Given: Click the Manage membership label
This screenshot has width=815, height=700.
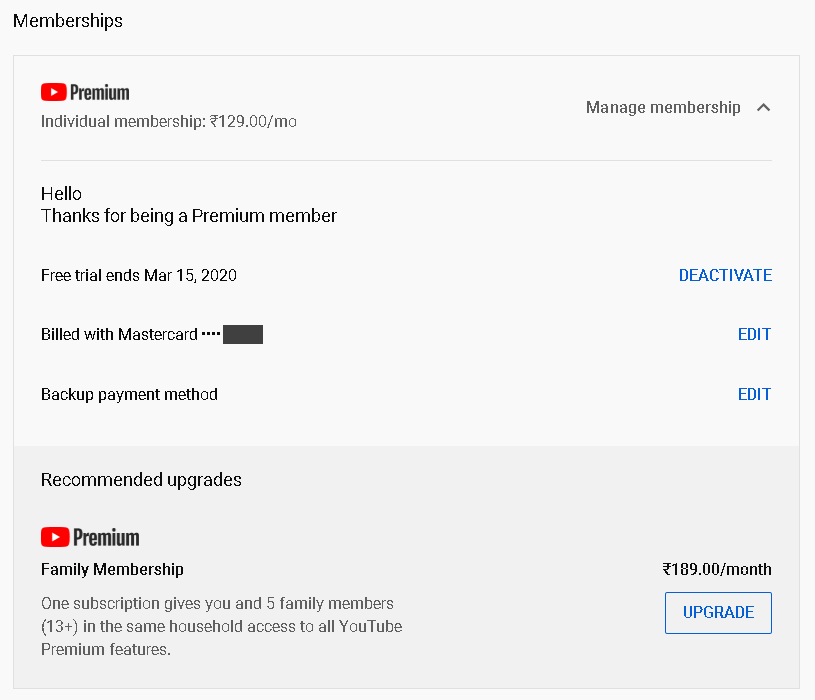Looking at the screenshot, I should (x=663, y=107).
